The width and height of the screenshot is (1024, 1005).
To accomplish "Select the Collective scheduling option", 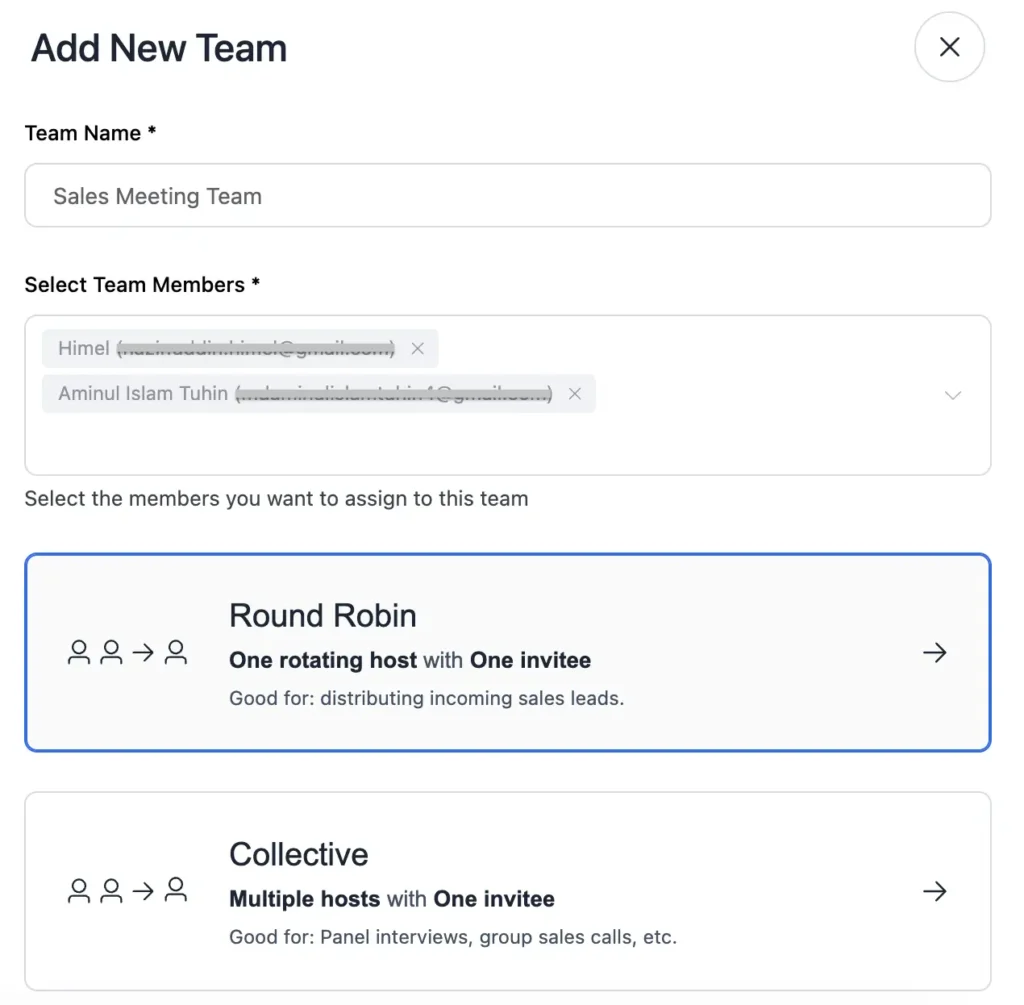I will 509,890.
